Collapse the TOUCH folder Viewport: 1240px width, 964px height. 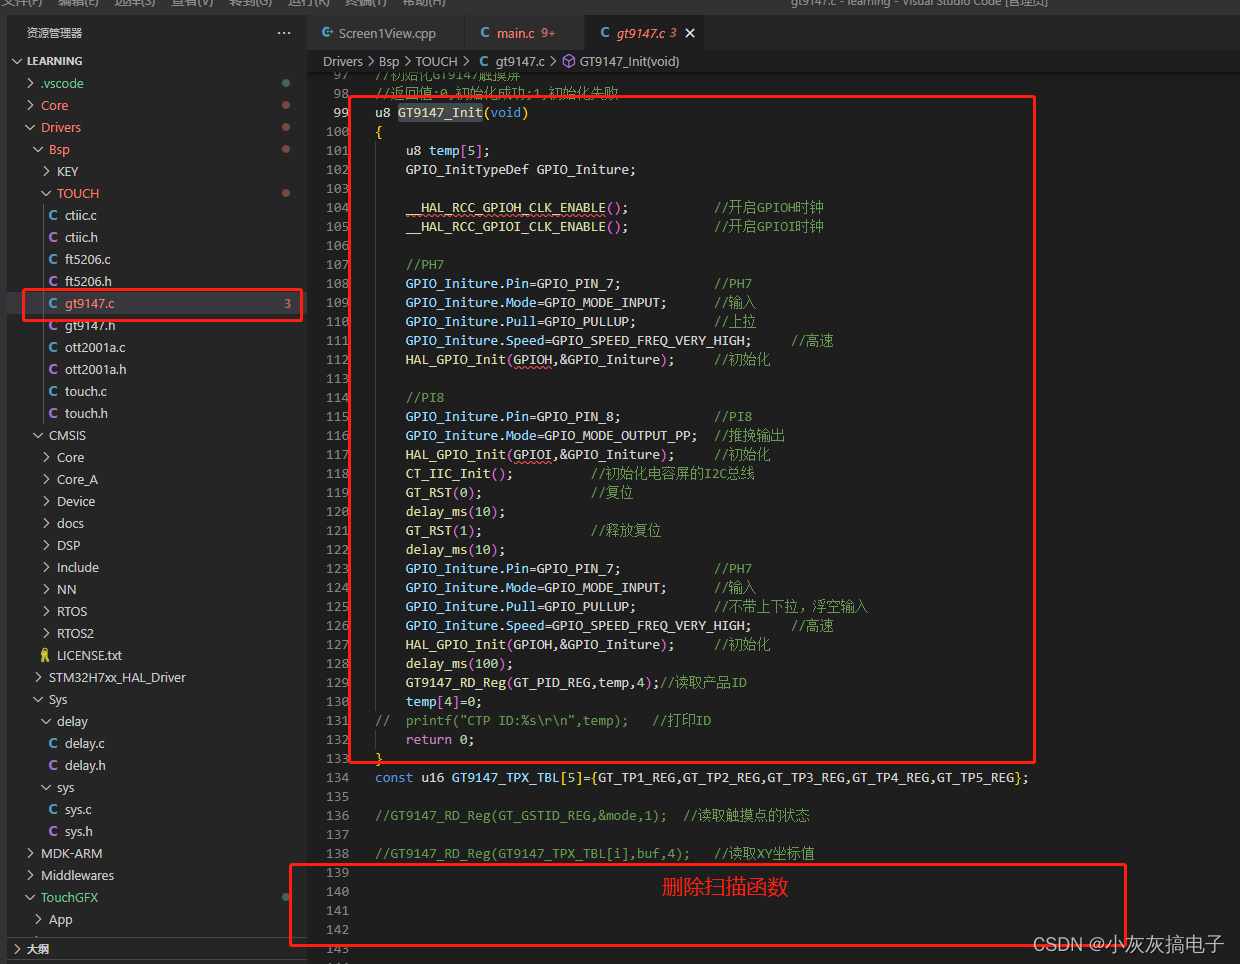[77, 193]
